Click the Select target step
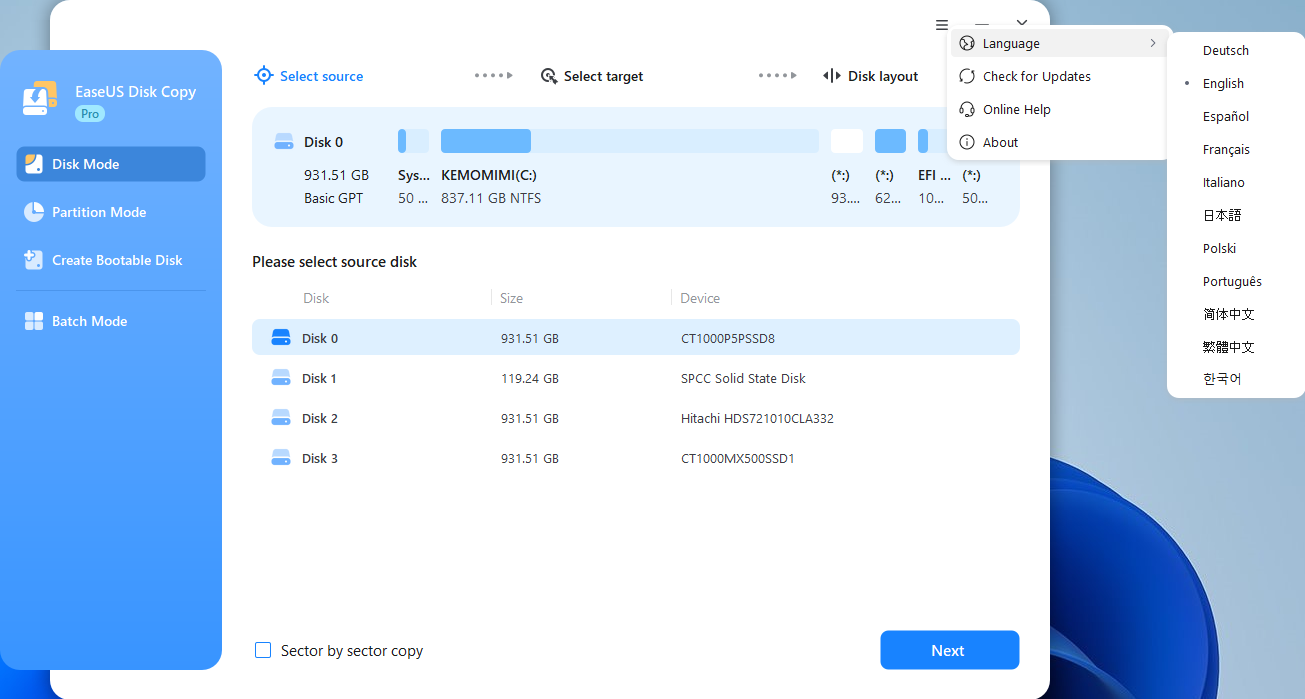Viewport: 1305px width, 699px height. point(592,76)
